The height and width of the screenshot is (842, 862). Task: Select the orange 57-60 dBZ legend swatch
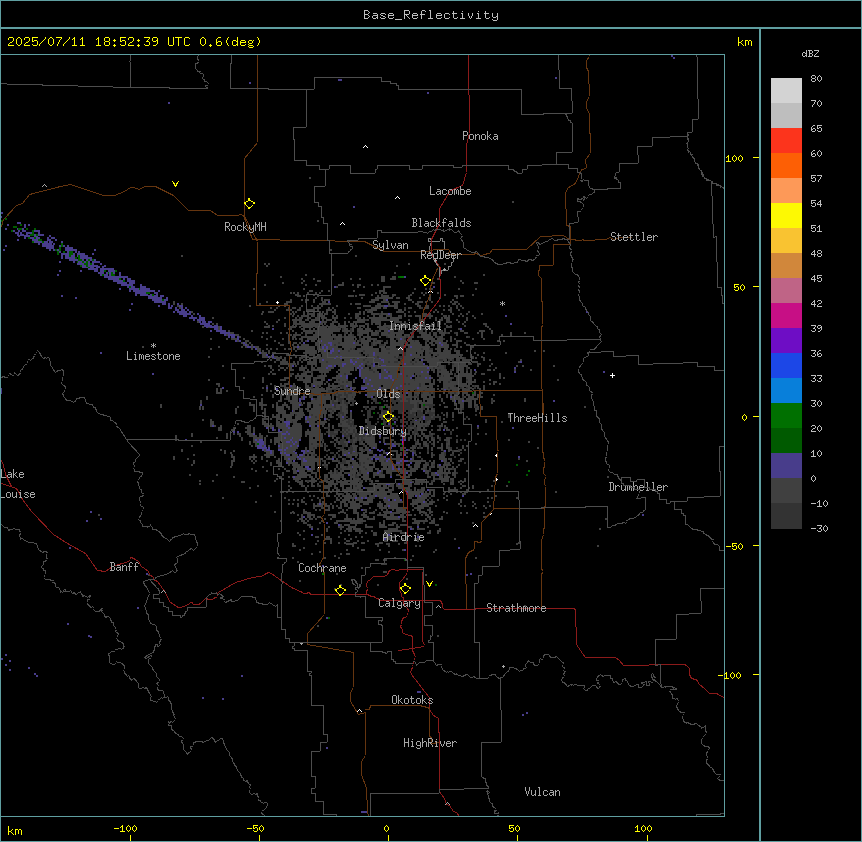[x=786, y=166]
